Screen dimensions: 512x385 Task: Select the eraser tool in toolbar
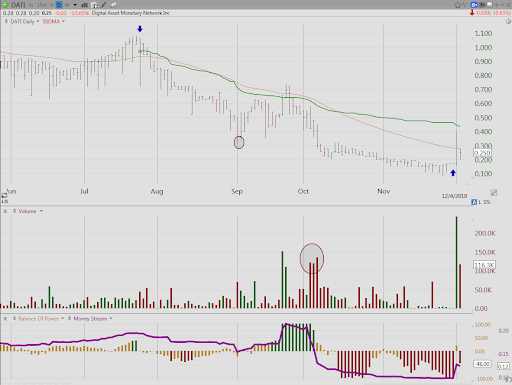113,5
